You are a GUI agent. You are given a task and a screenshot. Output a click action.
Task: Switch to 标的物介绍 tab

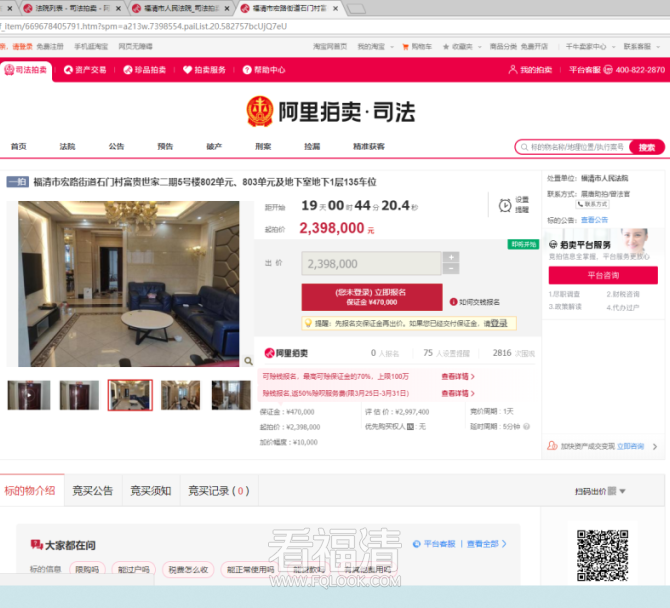coord(30,491)
